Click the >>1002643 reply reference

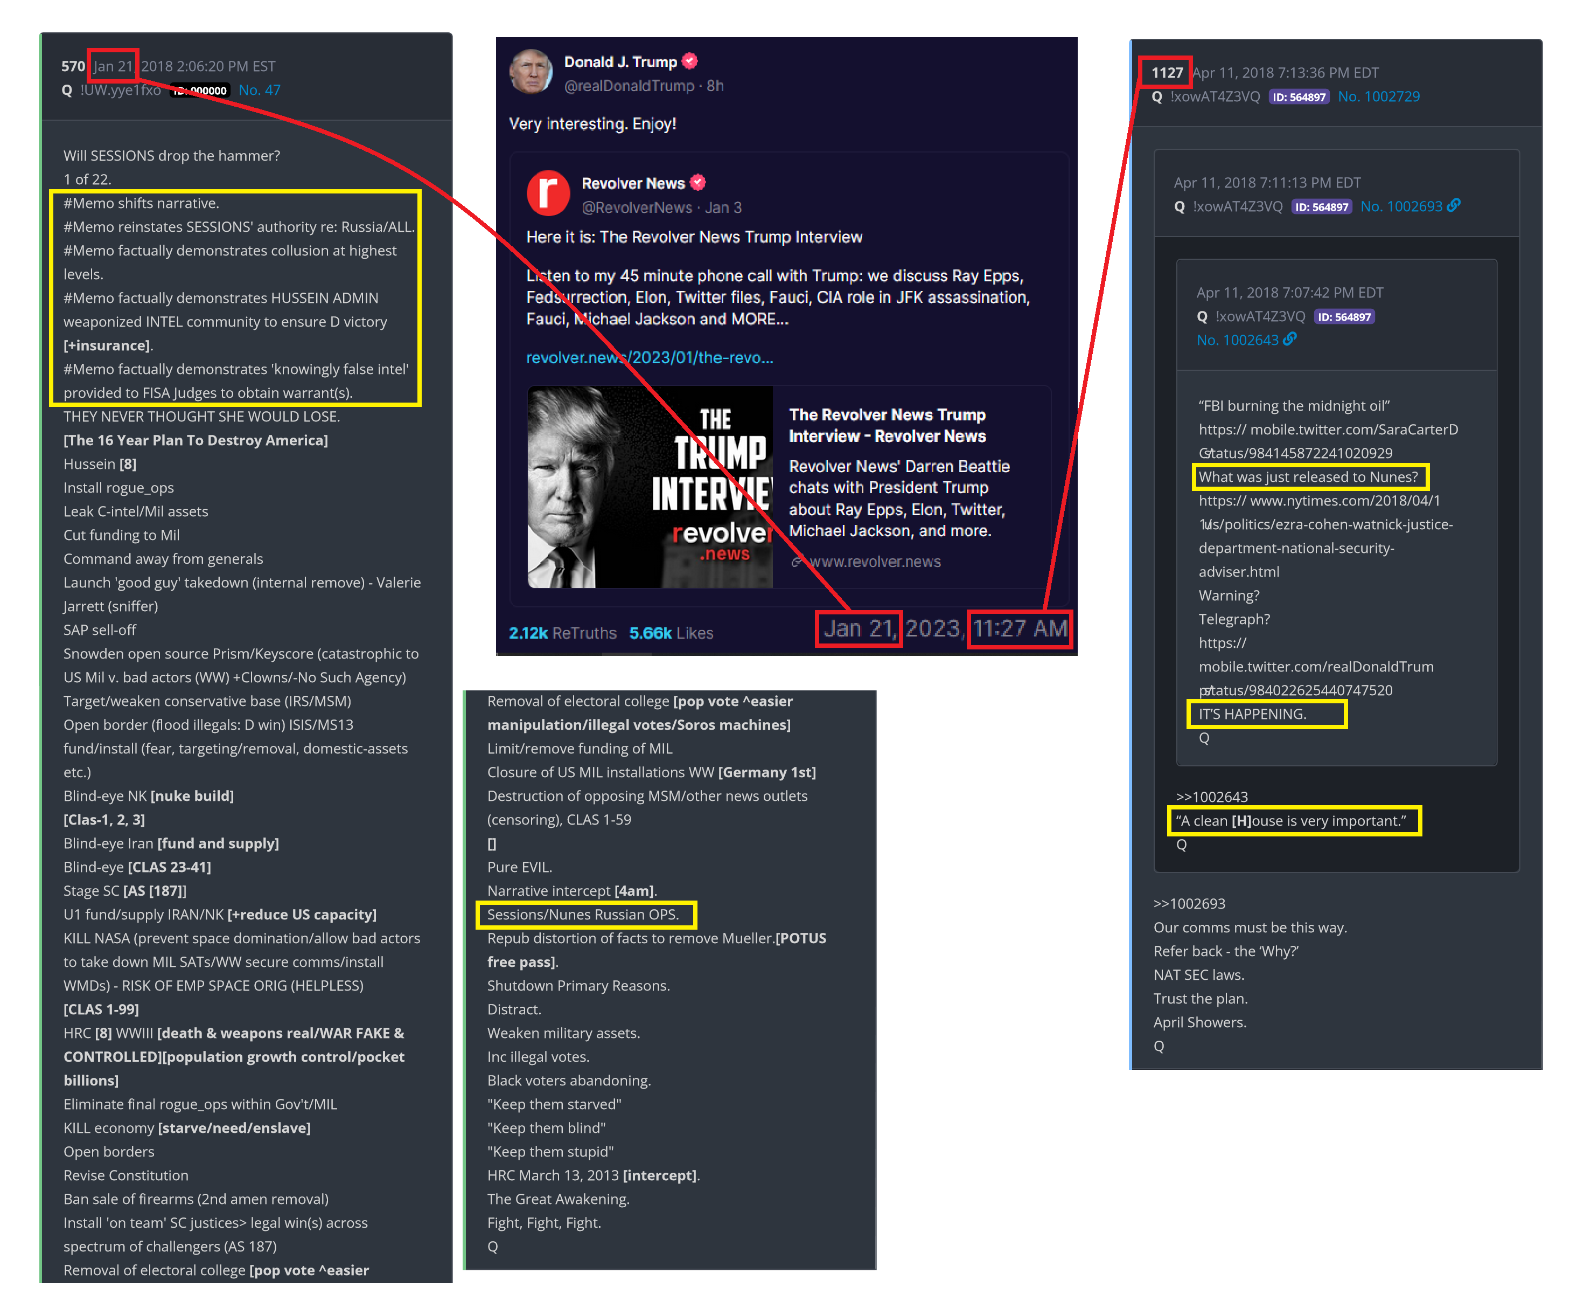1212,797
